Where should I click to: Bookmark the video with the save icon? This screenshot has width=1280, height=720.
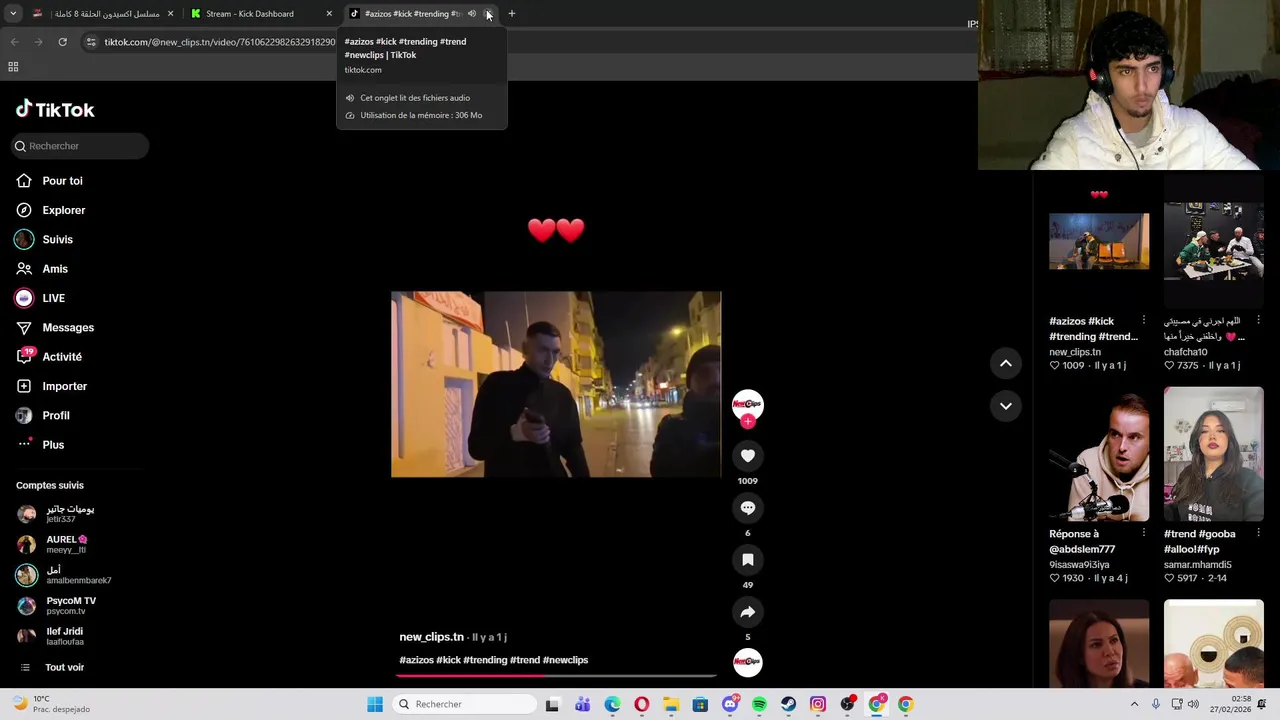[x=747, y=560]
